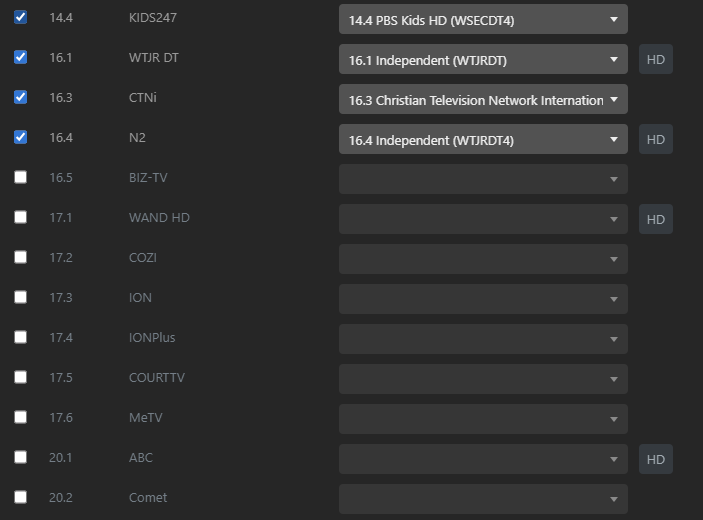
Task: Expand the empty mapping dropdown for COURTTV
Action: pyautogui.click(x=483, y=379)
